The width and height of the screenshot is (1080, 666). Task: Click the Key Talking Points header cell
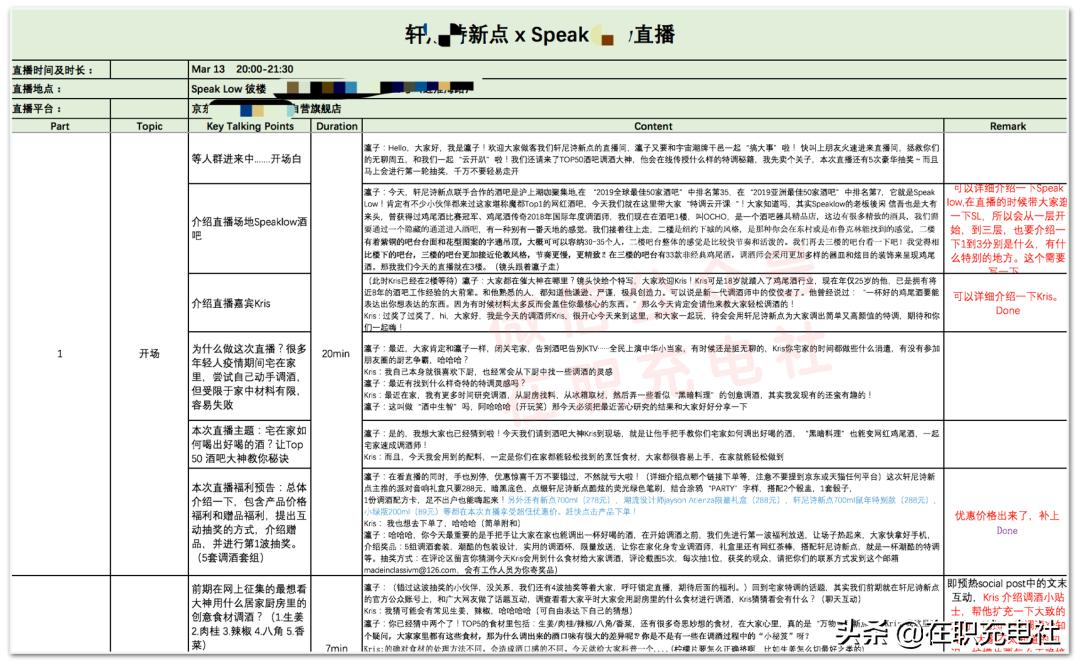tap(250, 125)
